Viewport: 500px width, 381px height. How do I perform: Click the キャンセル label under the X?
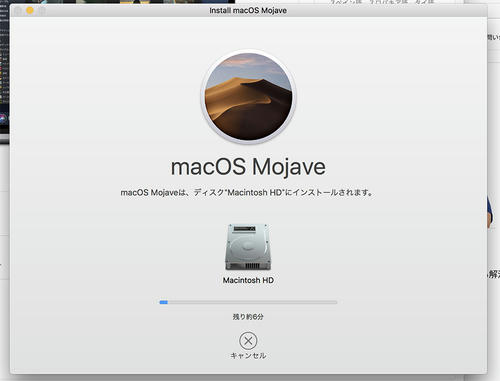(x=248, y=356)
